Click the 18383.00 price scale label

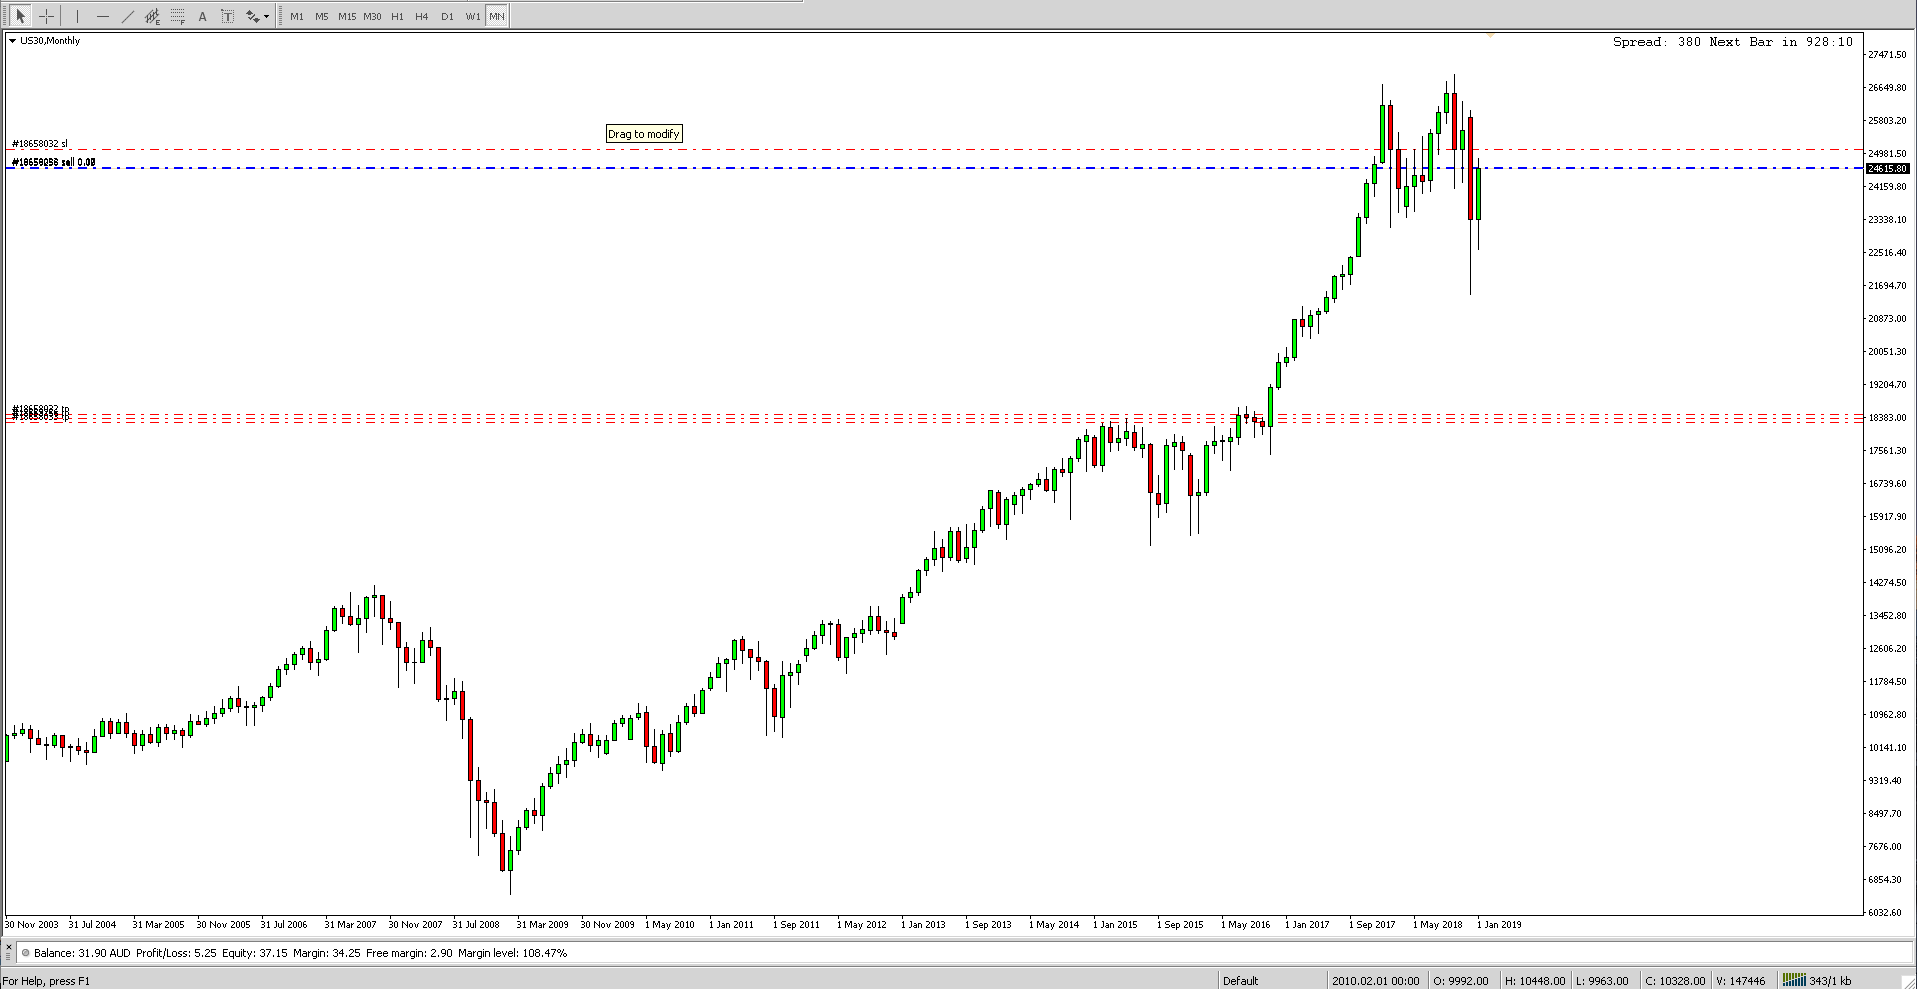[1887, 418]
